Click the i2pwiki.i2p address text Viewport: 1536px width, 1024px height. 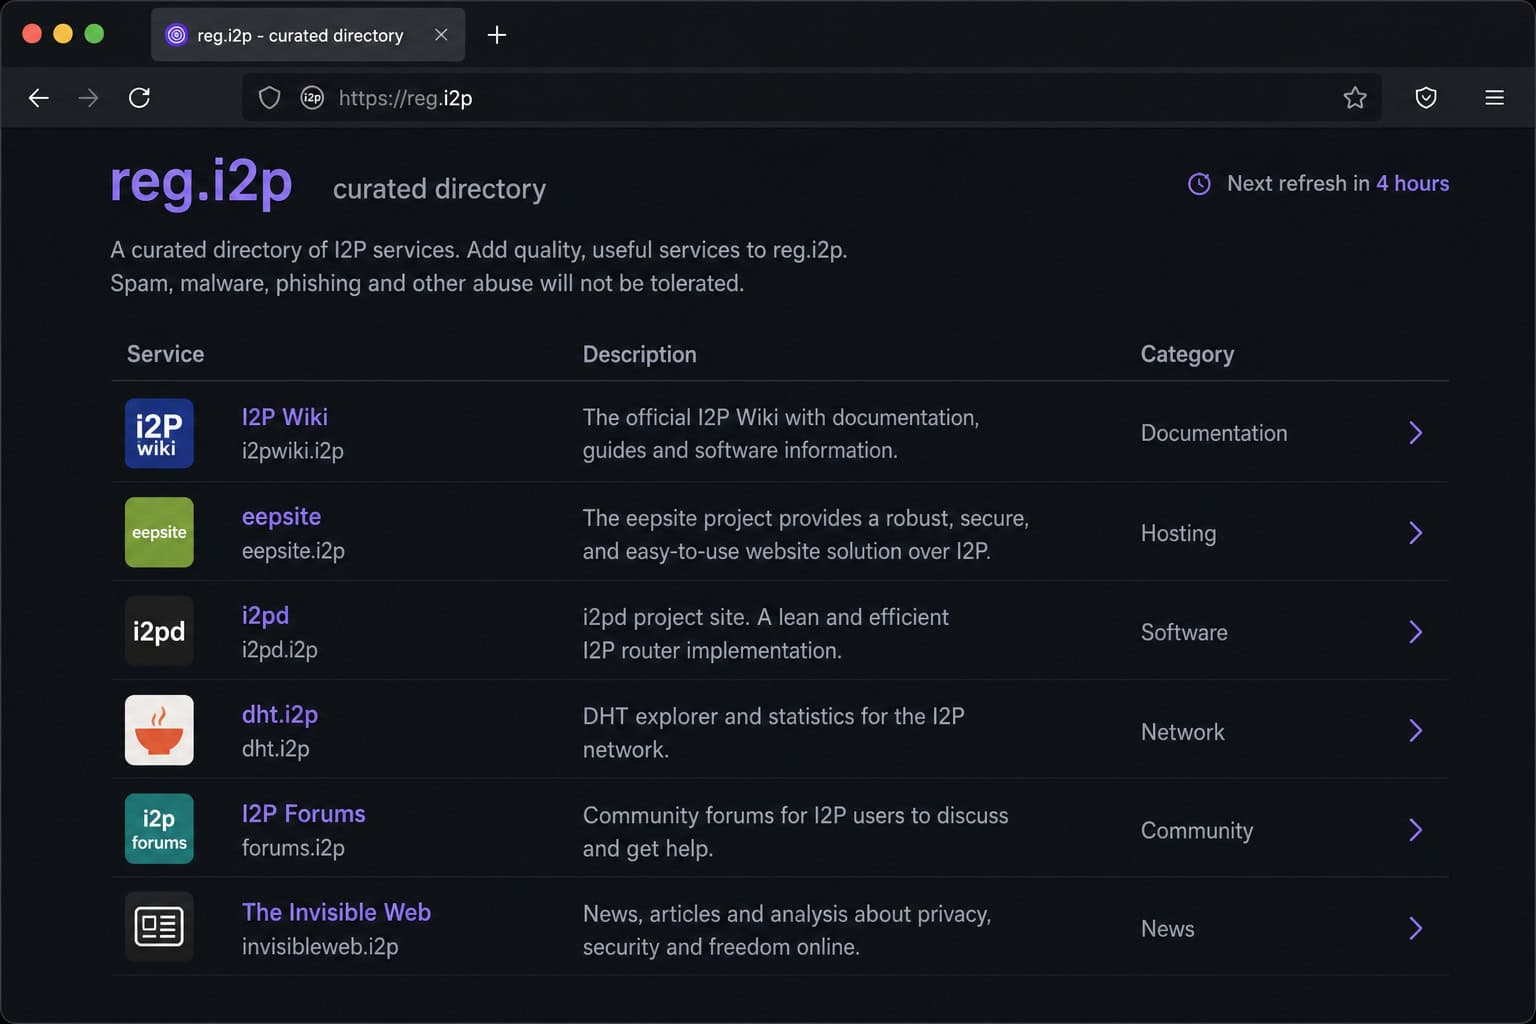(x=293, y=451)
